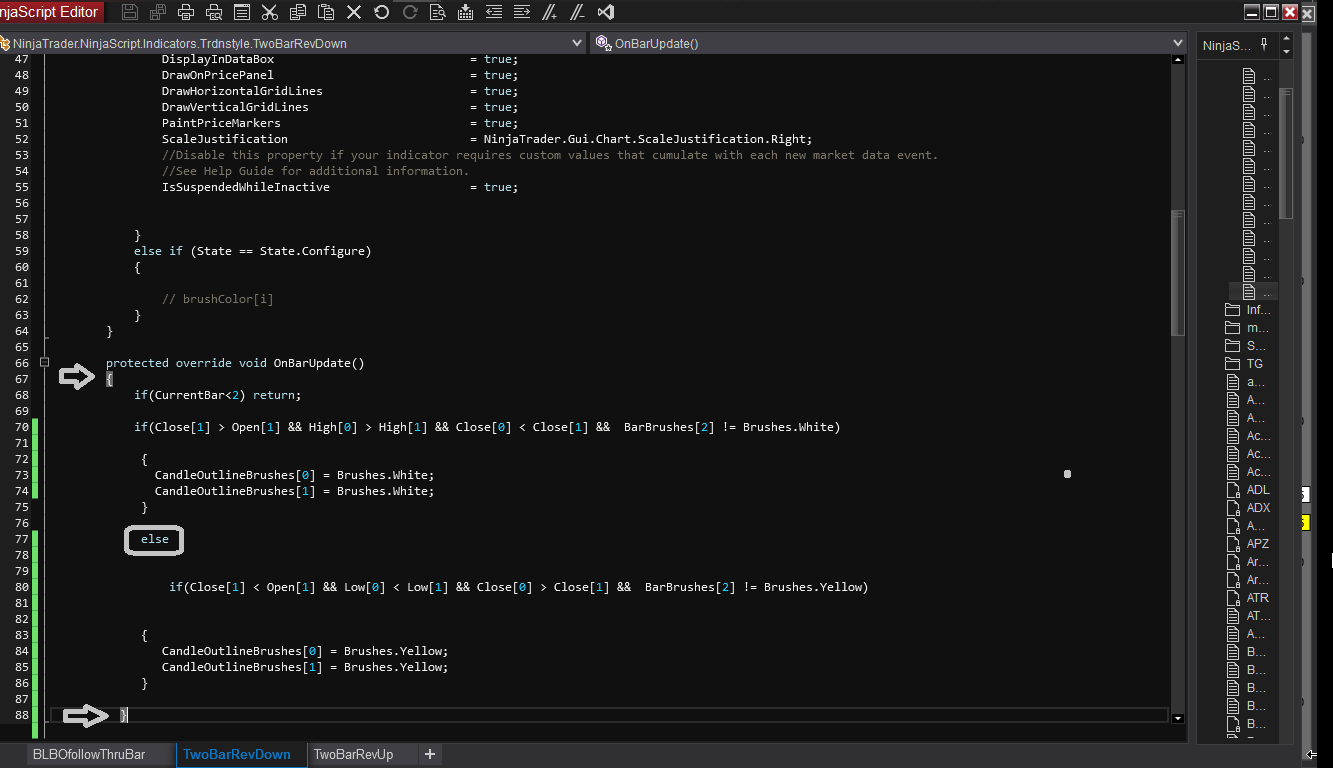Viewport: 1333px width, 768px height.
Task: Place the cursor on the else keyword
Action: point(155,539)
